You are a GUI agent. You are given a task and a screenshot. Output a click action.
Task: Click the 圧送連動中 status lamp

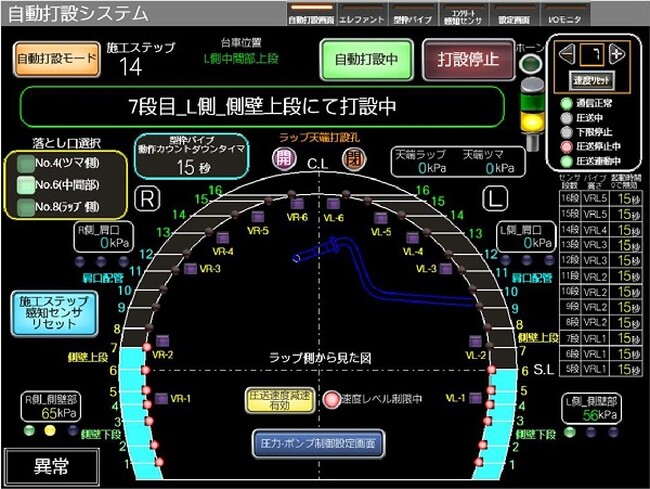tap(567, 162)
